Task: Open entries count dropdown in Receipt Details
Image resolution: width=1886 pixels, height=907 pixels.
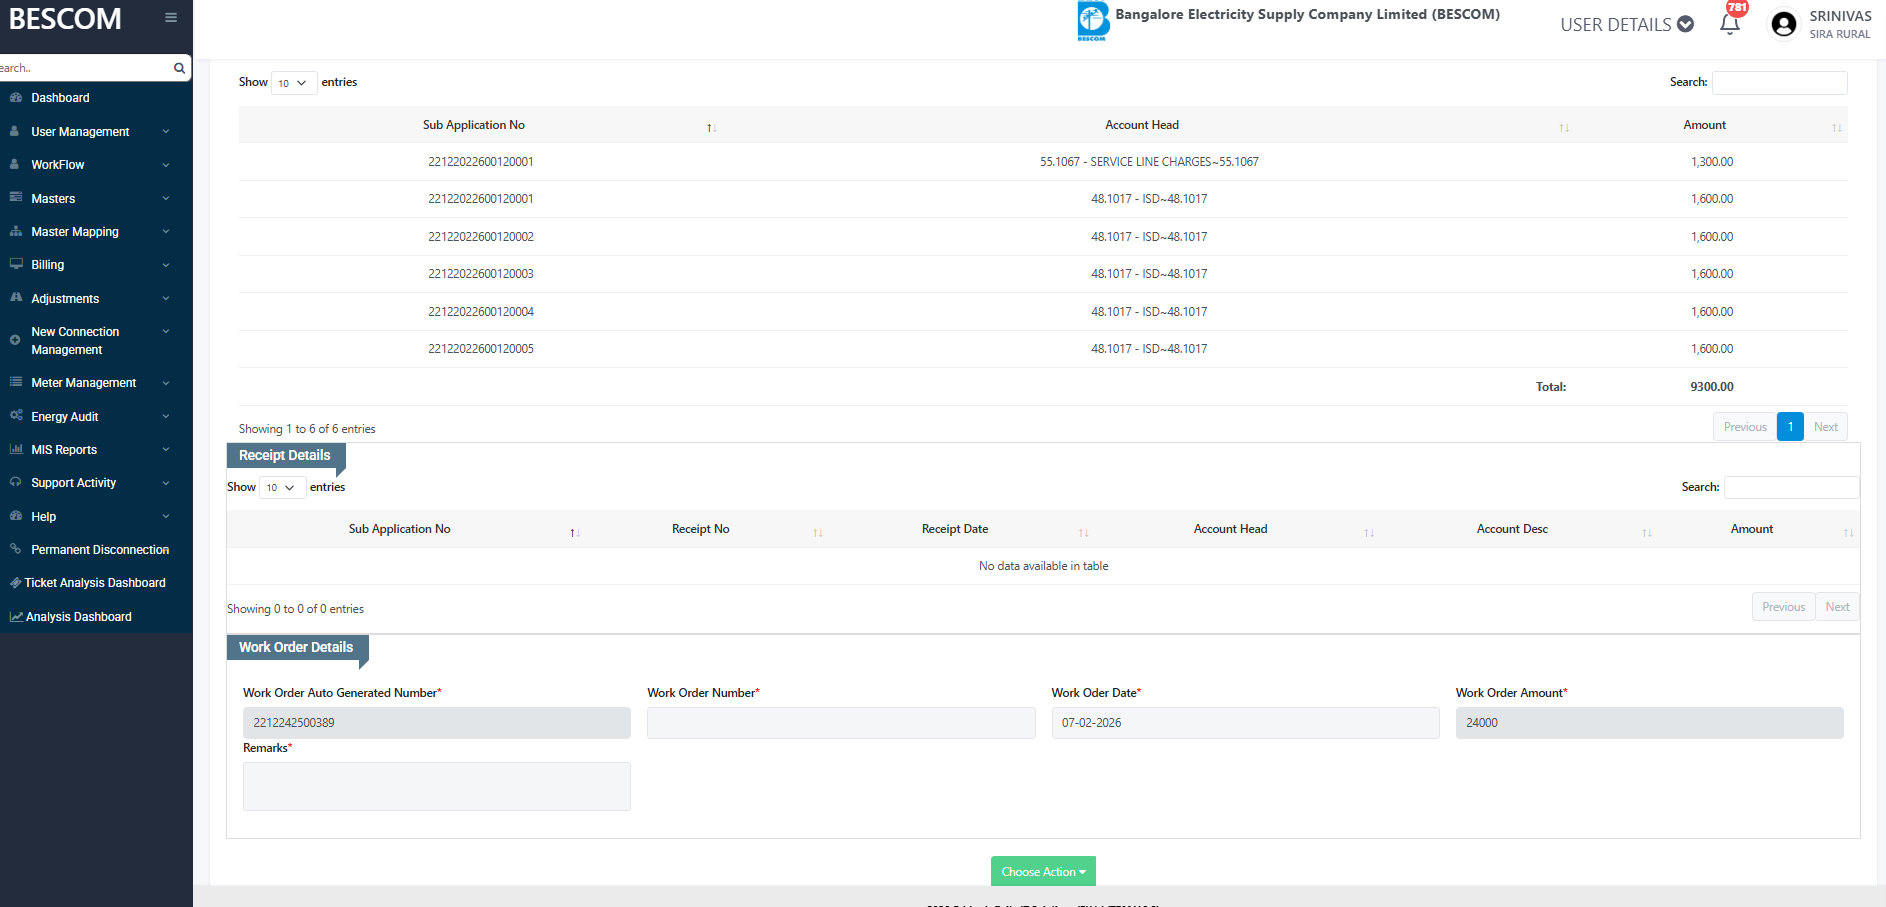Action: click(x=281, y=487)
